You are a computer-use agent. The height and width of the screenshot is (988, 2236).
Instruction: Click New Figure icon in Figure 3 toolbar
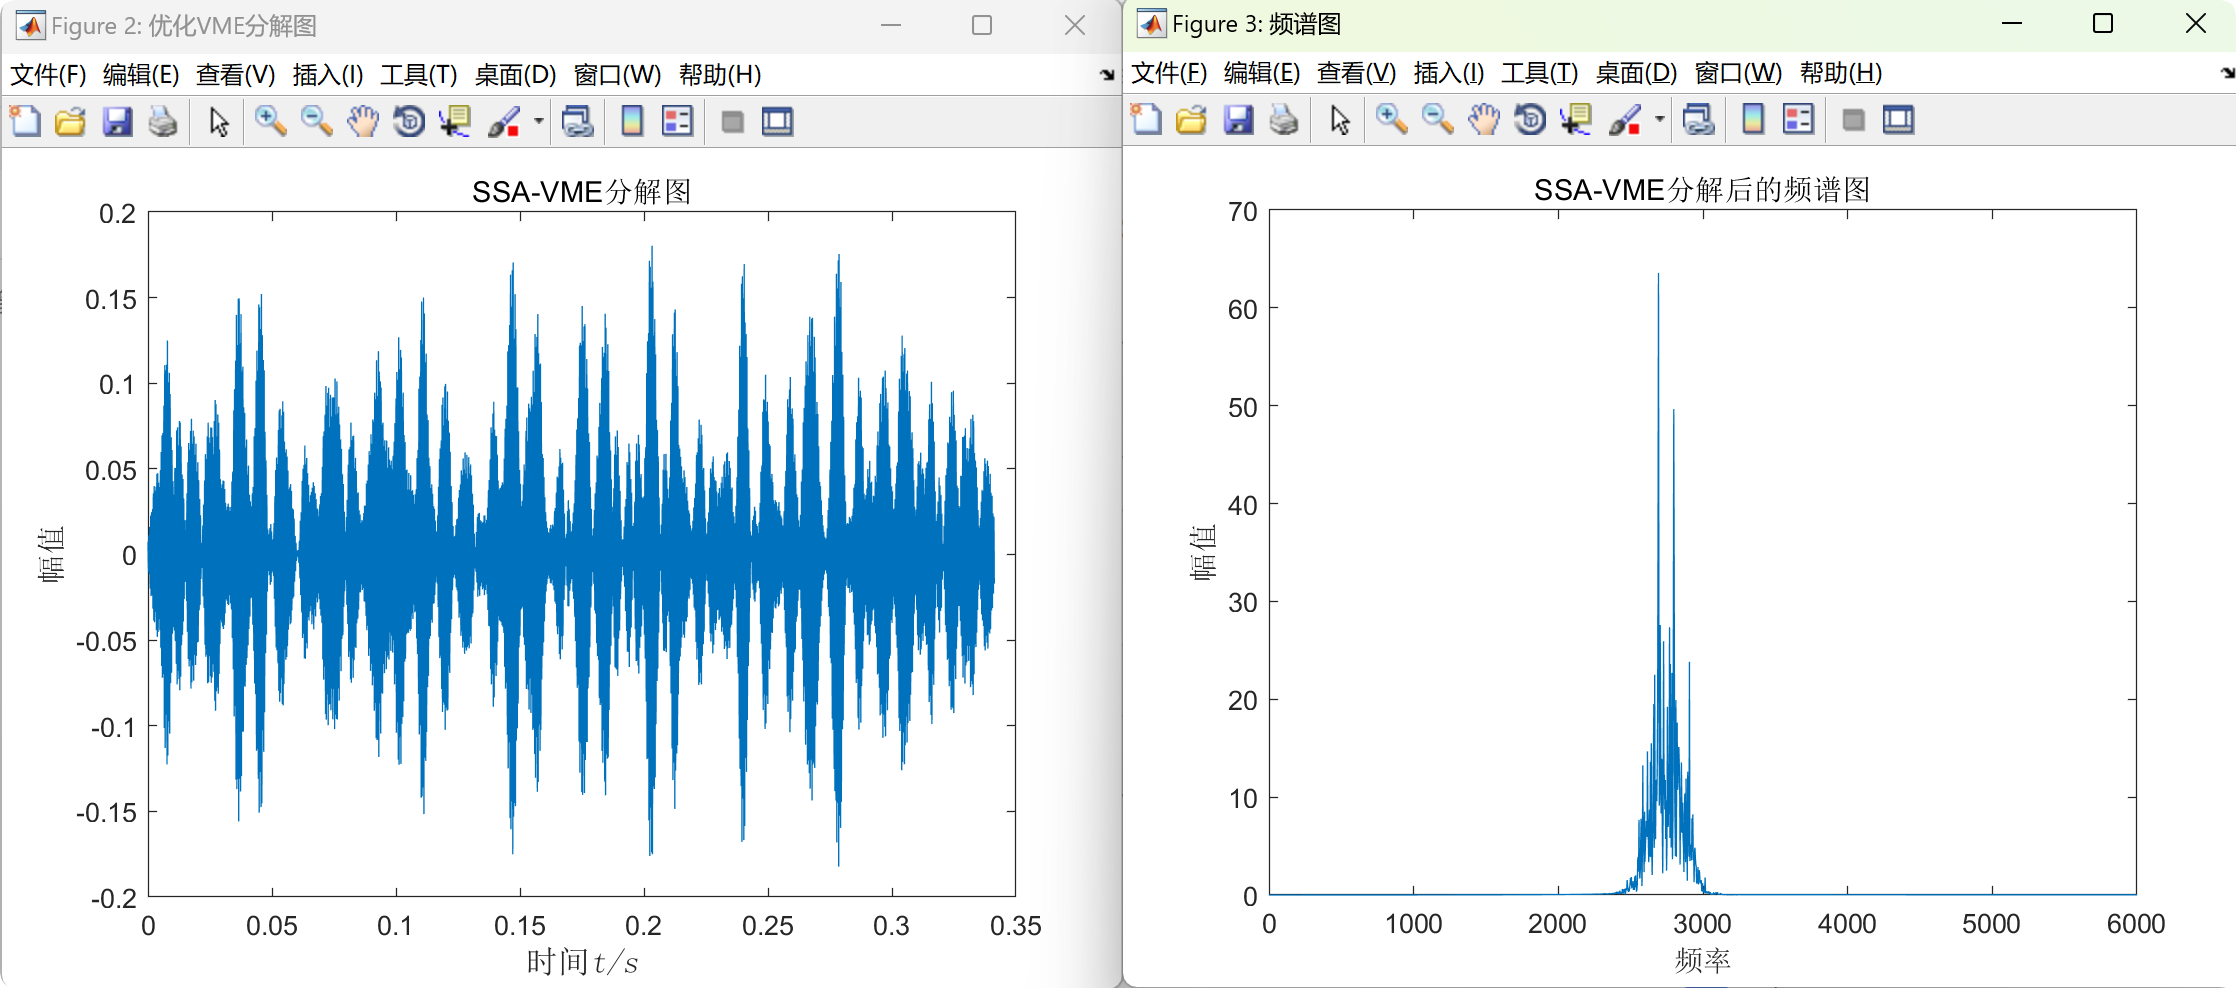1146,119
